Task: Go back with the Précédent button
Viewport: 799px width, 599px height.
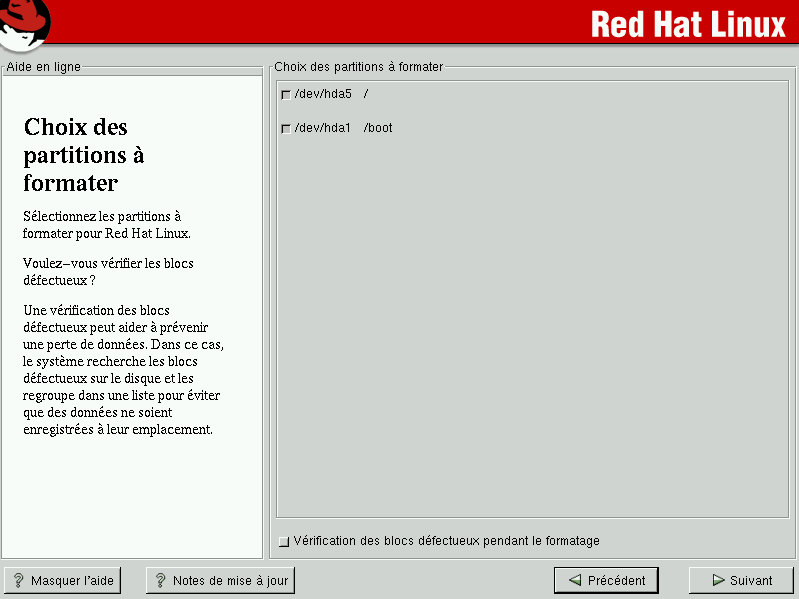Action: click(606, 580)
